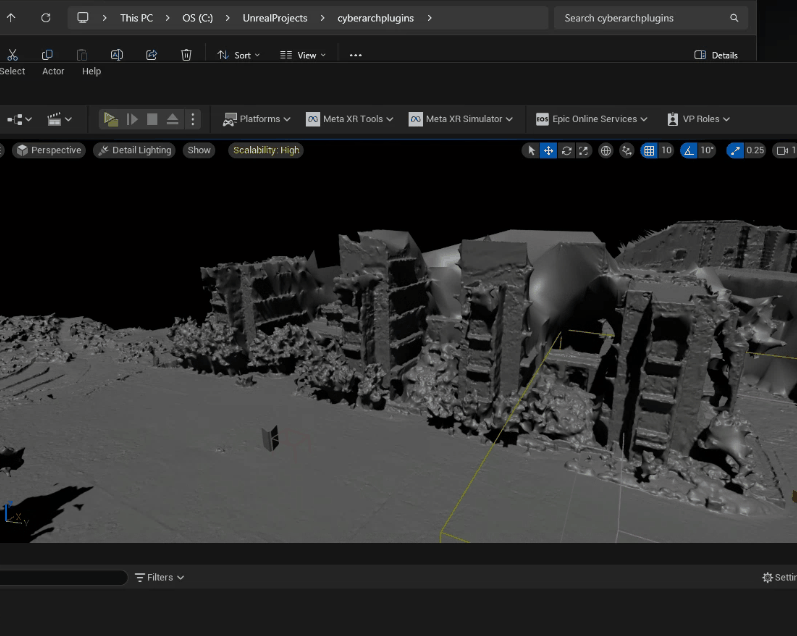Choose the select objects cursor tool

pos(531,150)
